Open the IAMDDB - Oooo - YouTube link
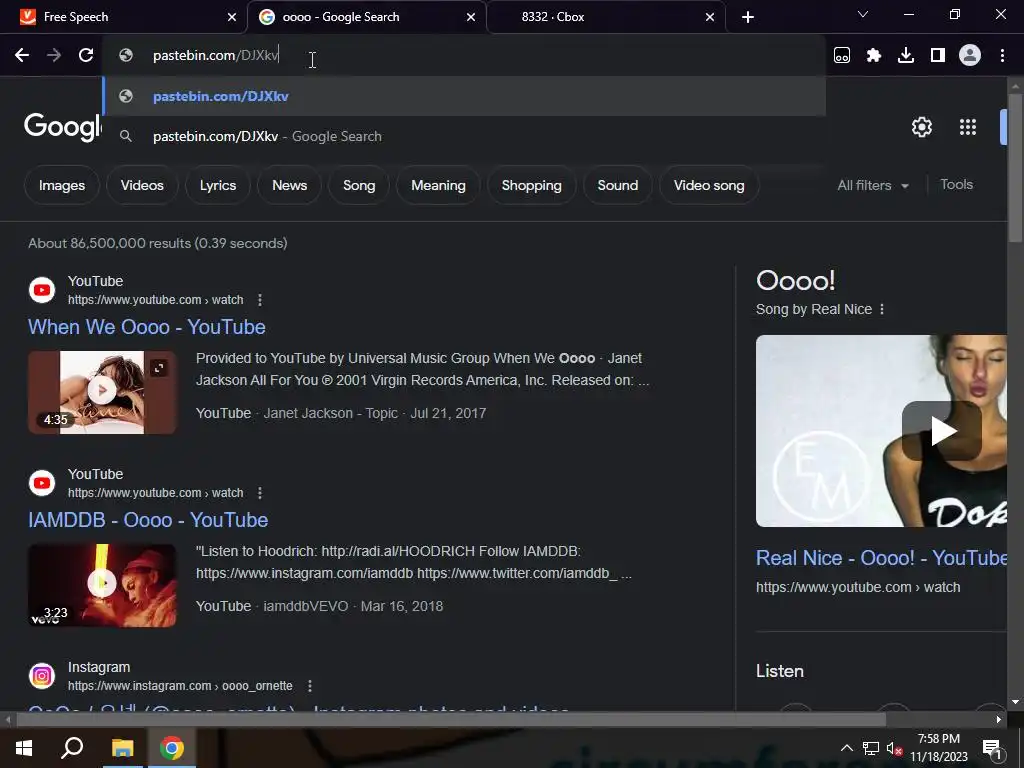1024x768 pixels. (148, 520)
